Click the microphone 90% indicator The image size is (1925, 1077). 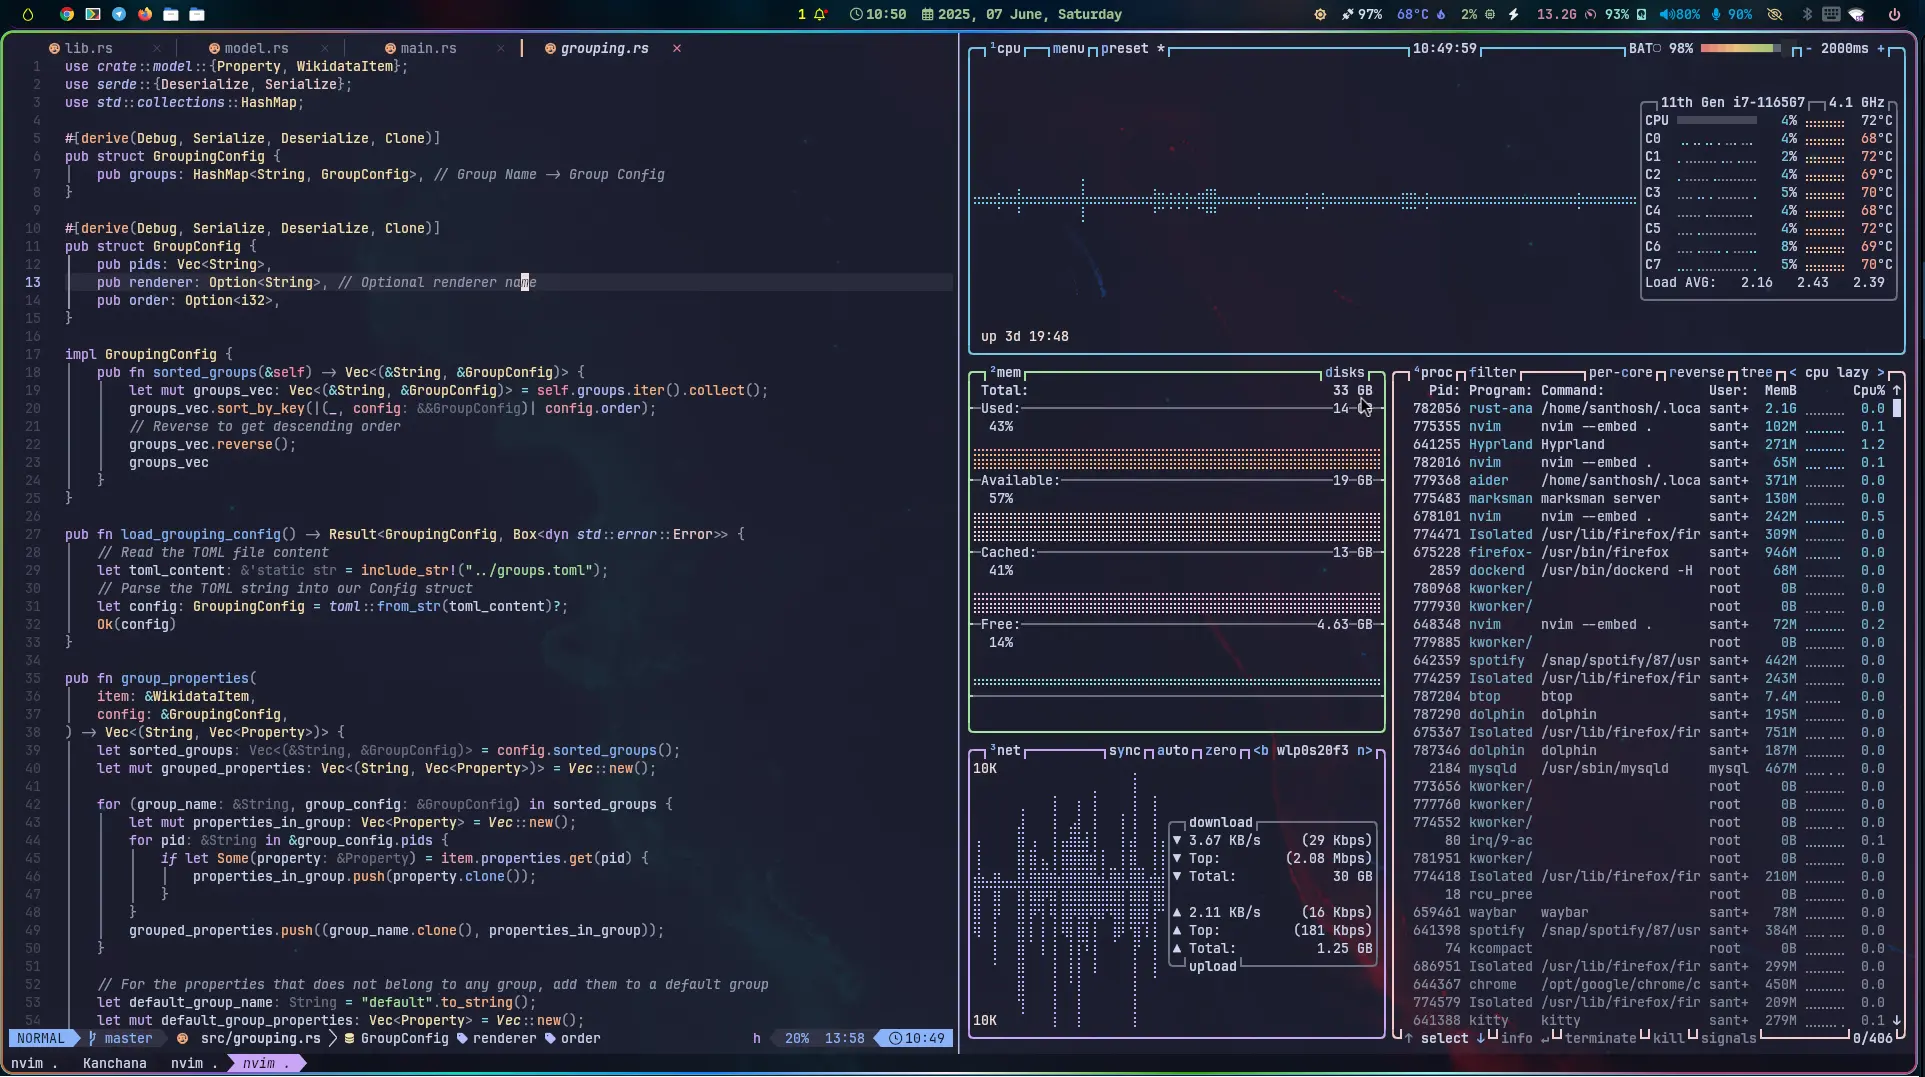[1732, 14]
